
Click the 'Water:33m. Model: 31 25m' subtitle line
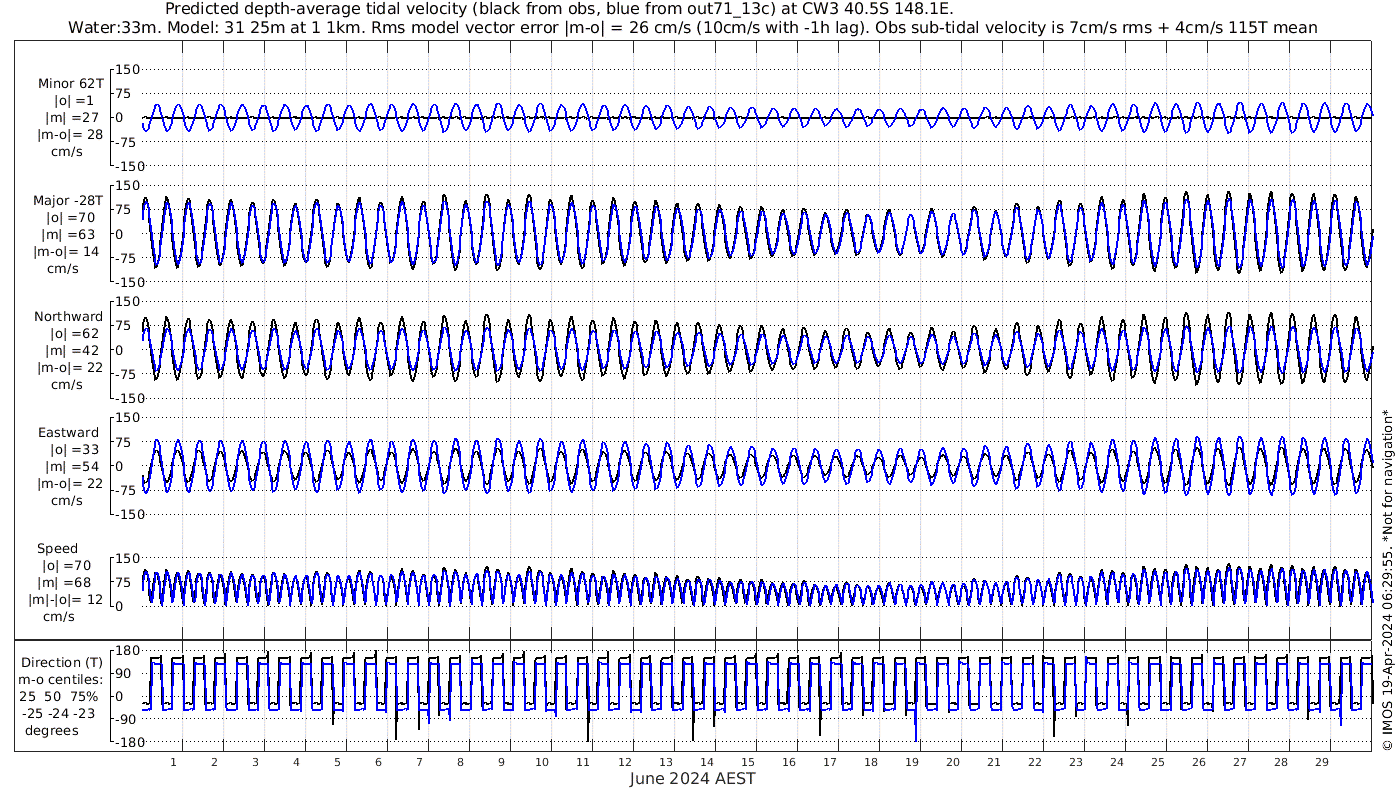pos(693,28)
